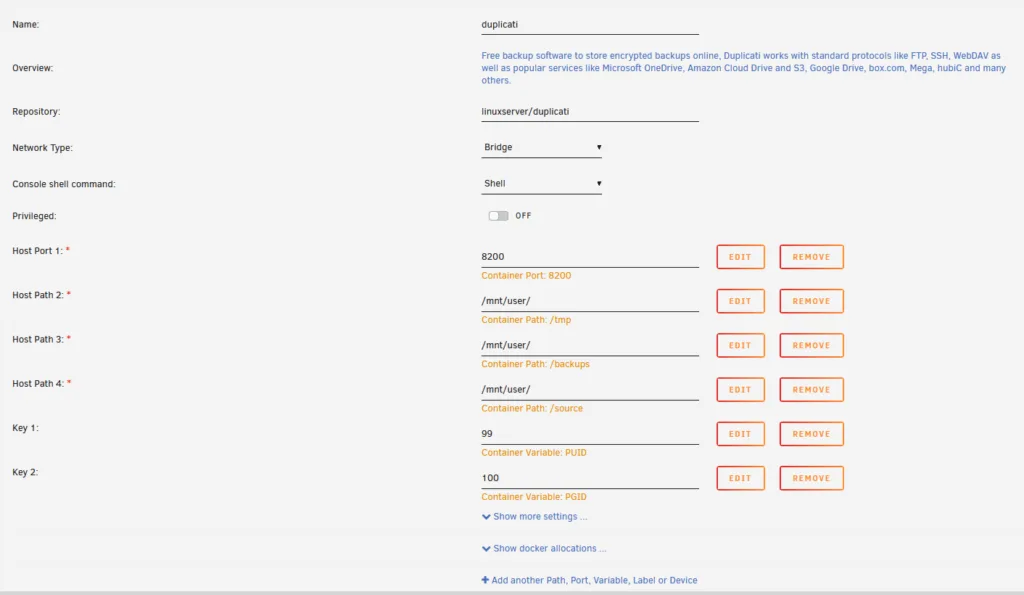Edit Host Path 3 mapping
The height and width of the screenshot is (595, 1024).
point(740,346)
